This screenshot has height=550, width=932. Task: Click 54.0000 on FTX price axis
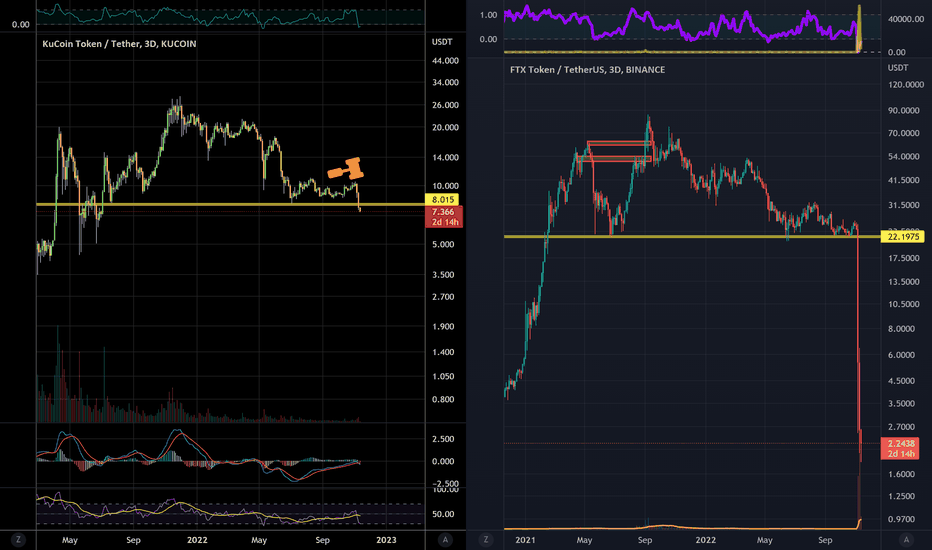pos(903,156)
